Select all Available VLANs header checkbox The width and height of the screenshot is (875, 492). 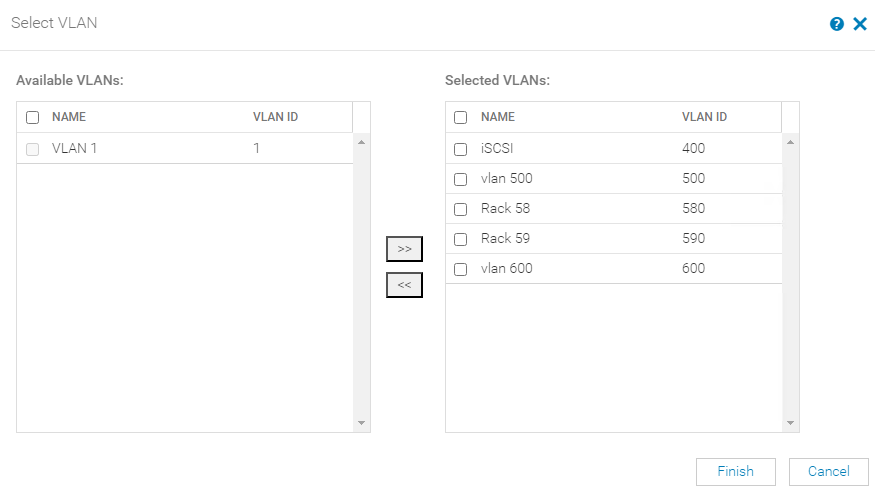[x=32, y=117]
